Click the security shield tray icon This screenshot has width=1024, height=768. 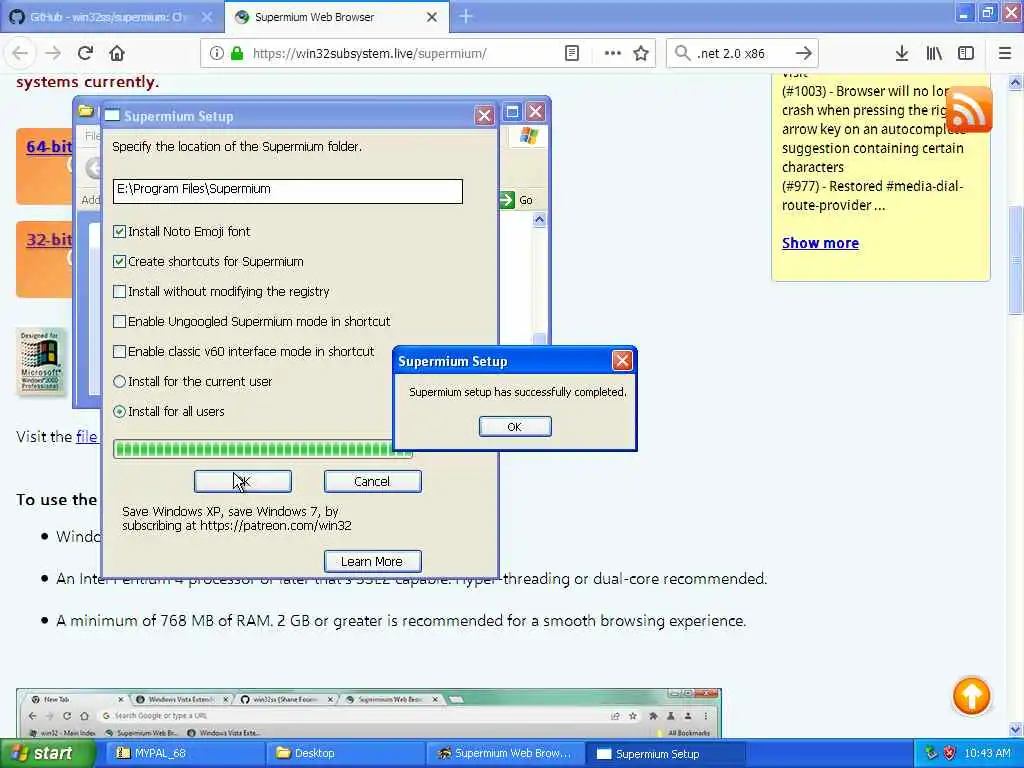[x=950, y=753]
